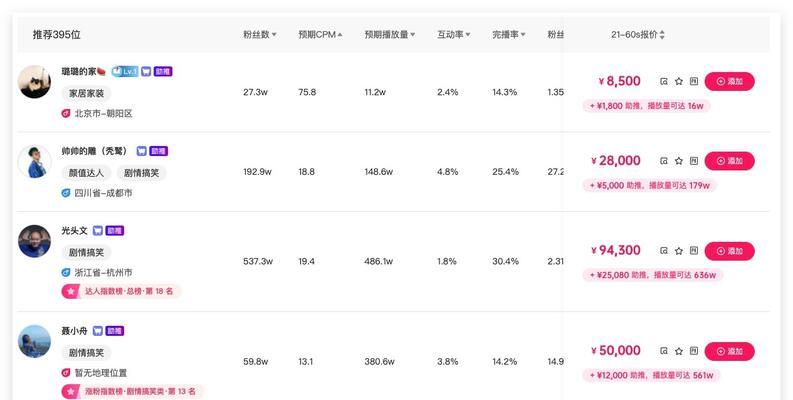Viewport: 793px width, 400px height.
Task: Toggle sorting on 21-60s报价 header
Action: tap(638, 34)
